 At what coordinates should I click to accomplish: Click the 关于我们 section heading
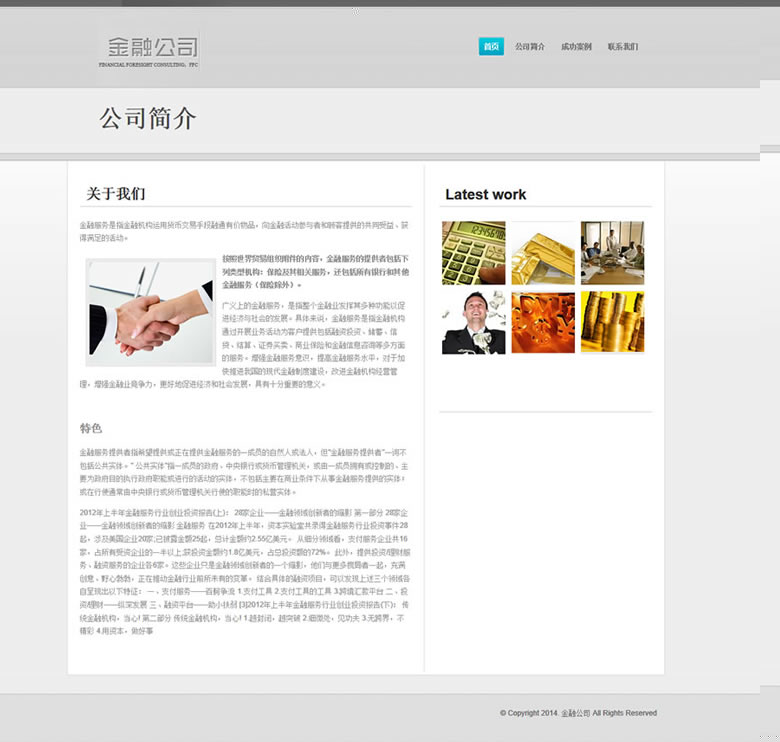[x=115, y=194]
